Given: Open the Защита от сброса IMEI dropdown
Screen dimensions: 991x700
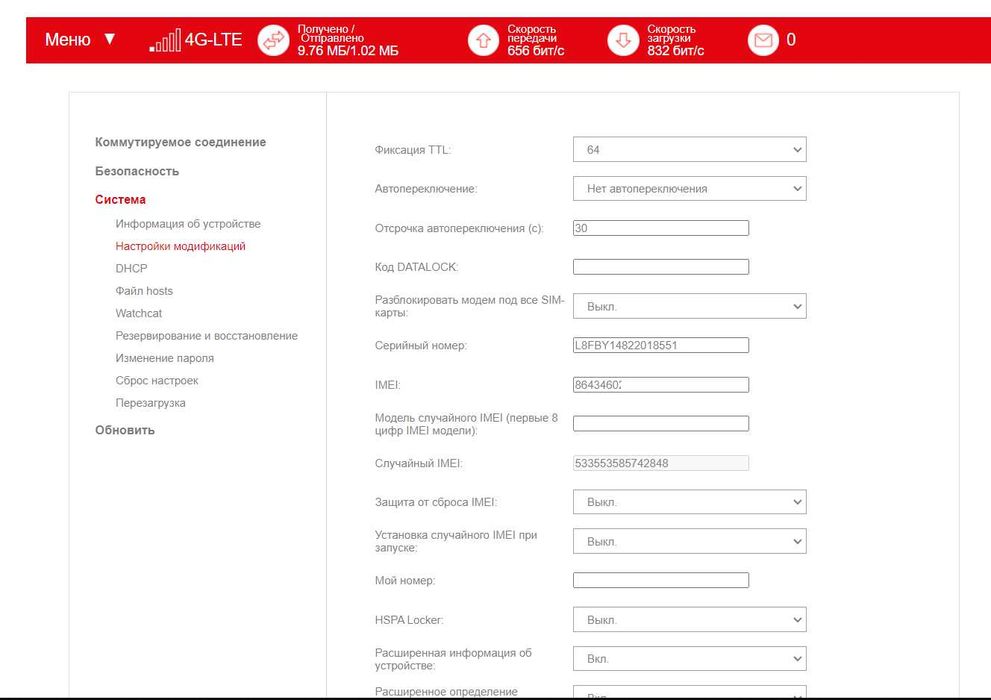Looking at the screenshot, I should coord(690,502).
